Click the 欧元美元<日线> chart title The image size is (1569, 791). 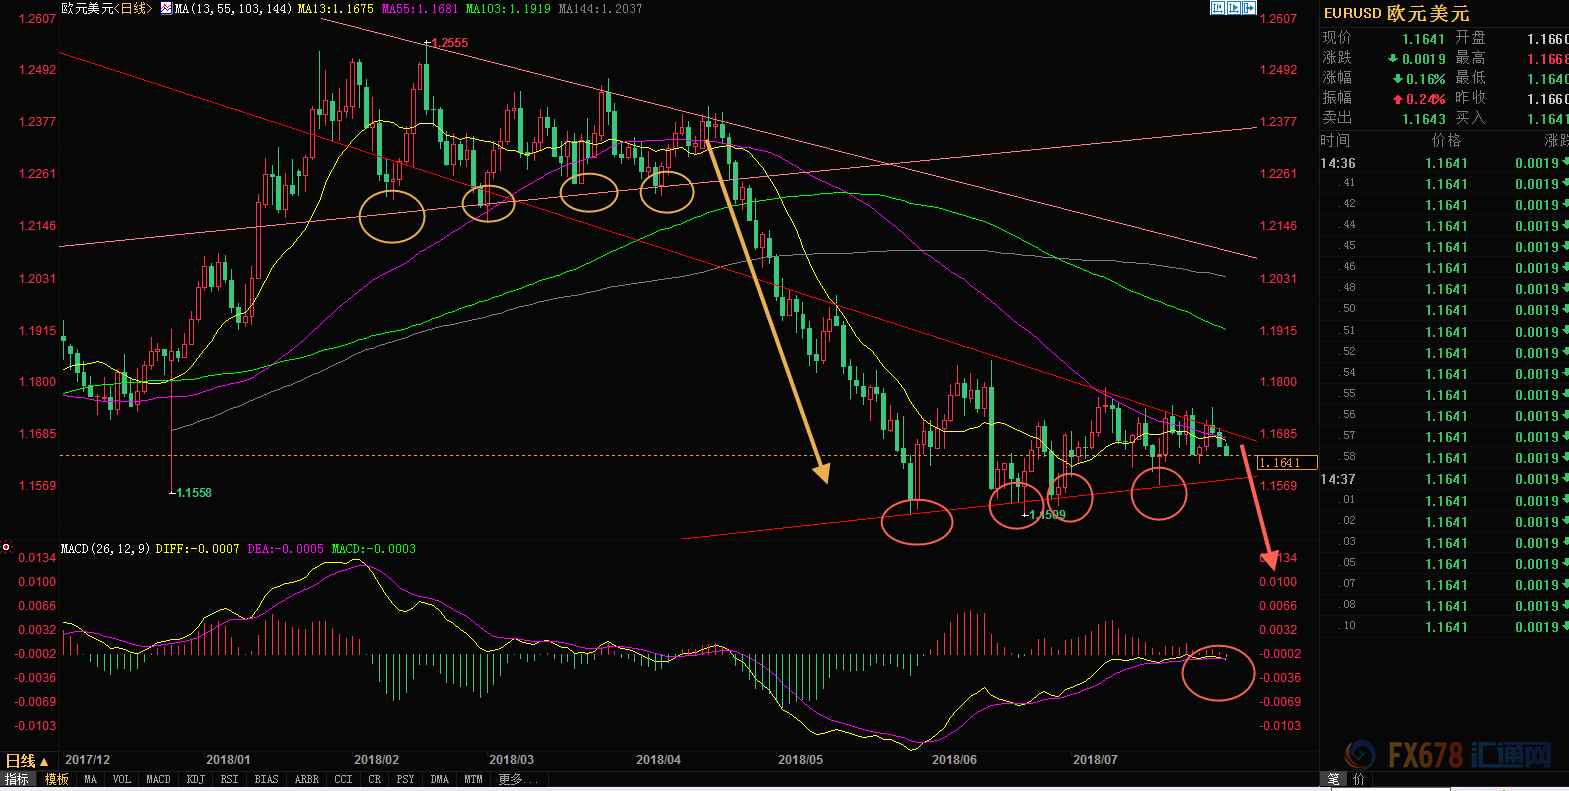pyautogui.click(x=107, y=8)
